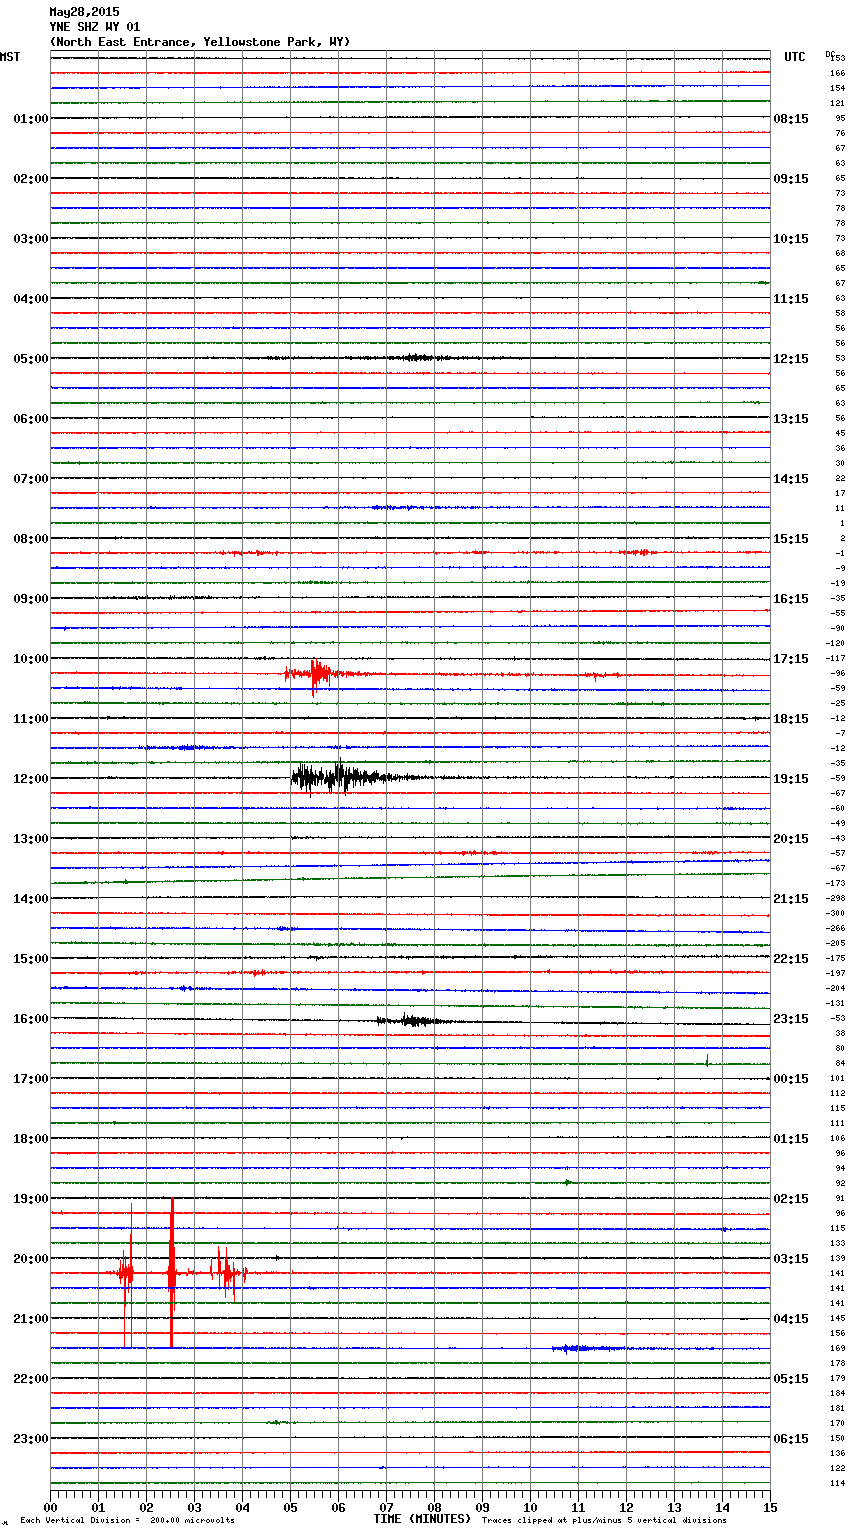850x1534 pixels.
Task: Click the 12:15 UTC time label
Action: click(791, 359)
